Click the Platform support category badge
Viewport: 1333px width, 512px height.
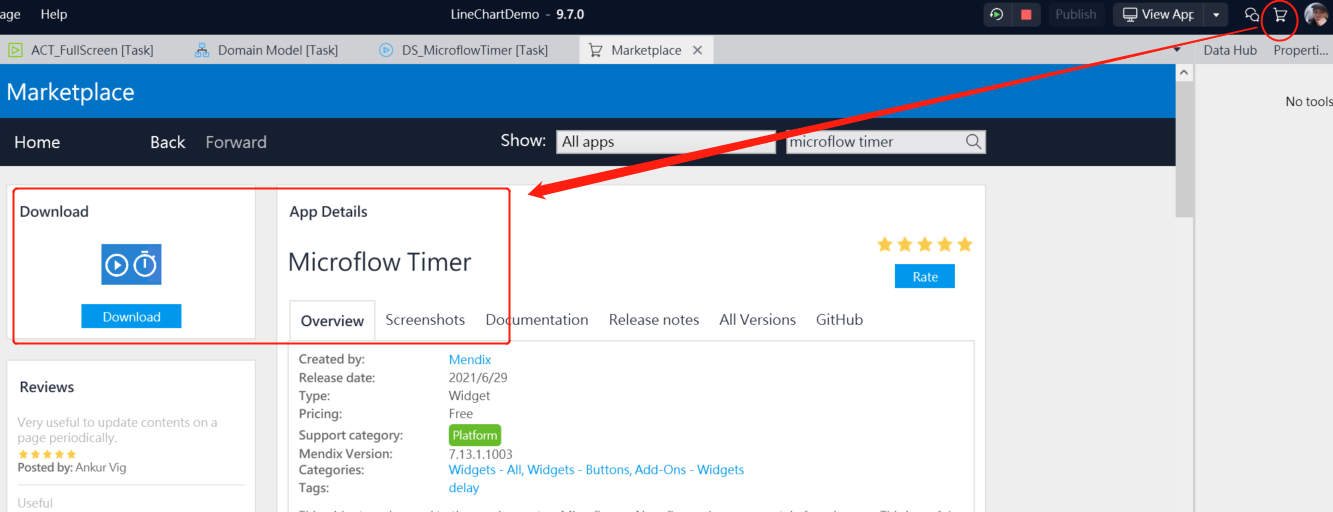(475, 435)
